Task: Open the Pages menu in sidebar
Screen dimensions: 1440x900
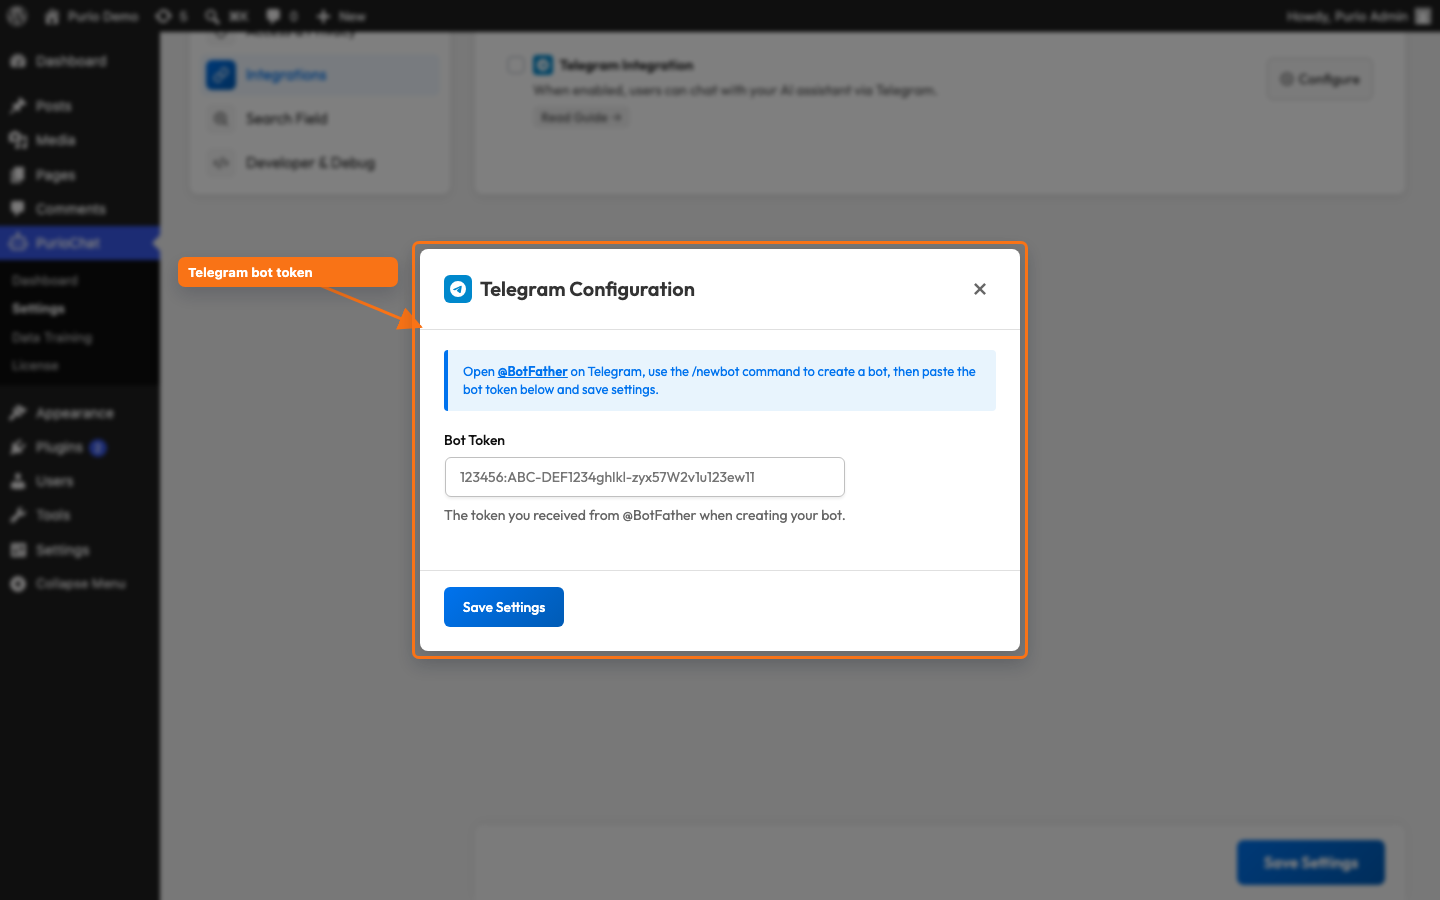Action: 79,175
